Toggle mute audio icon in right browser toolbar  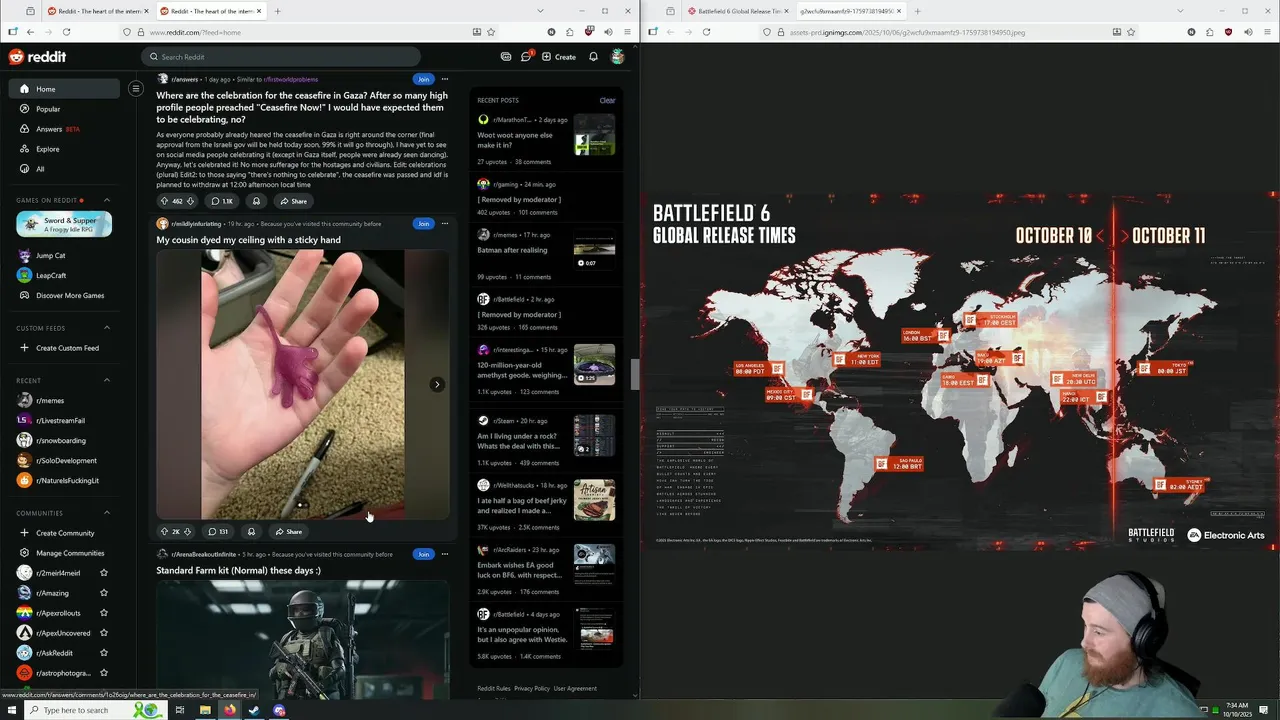1248,32
